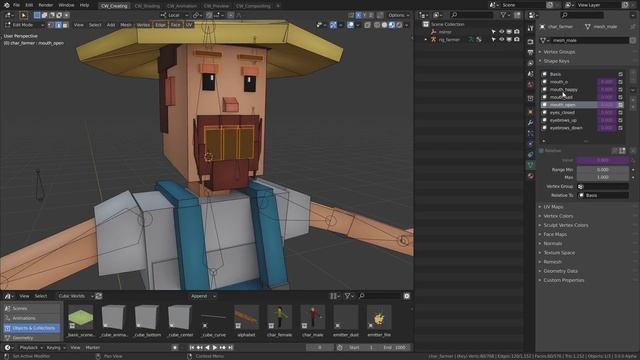The width and height of the screenshot is (640, 360).
Task: Open the File menu
Action: point(16,5)
